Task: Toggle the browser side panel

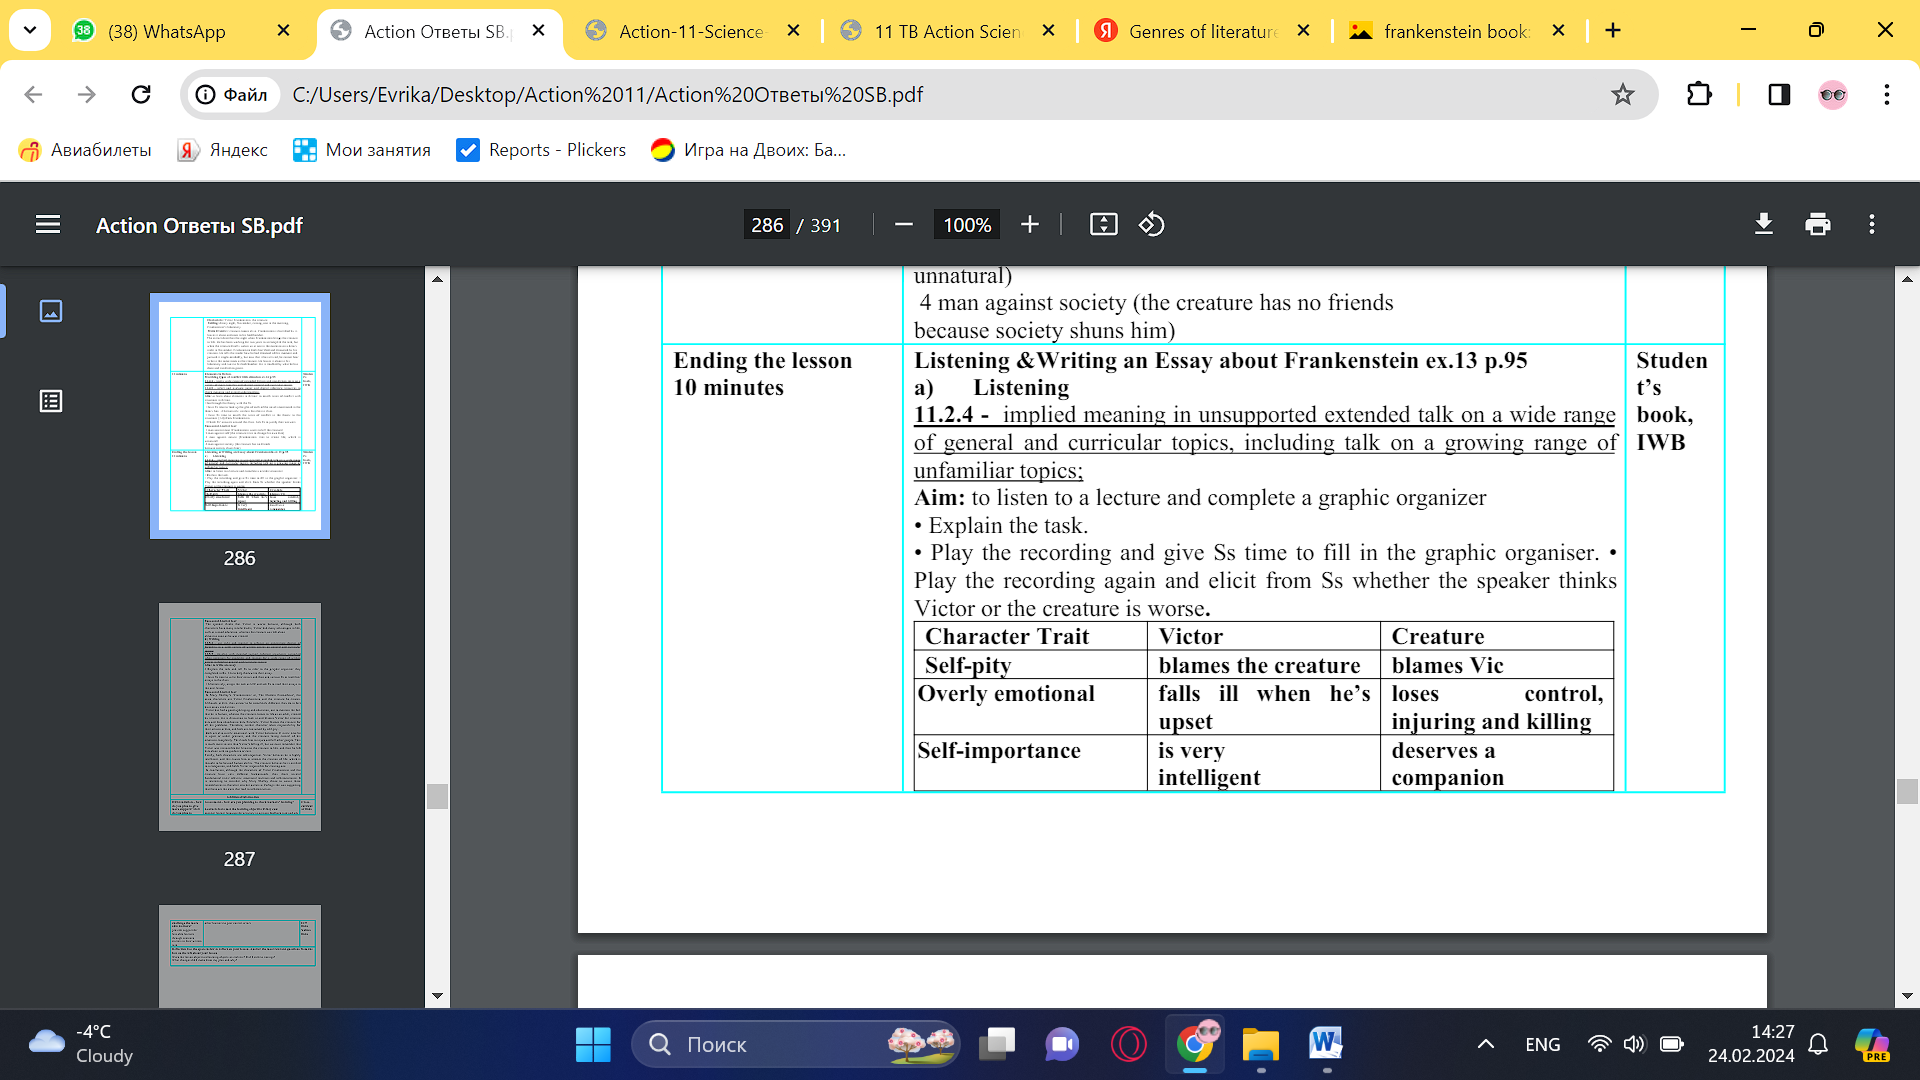Action: tap(1779, 94)
